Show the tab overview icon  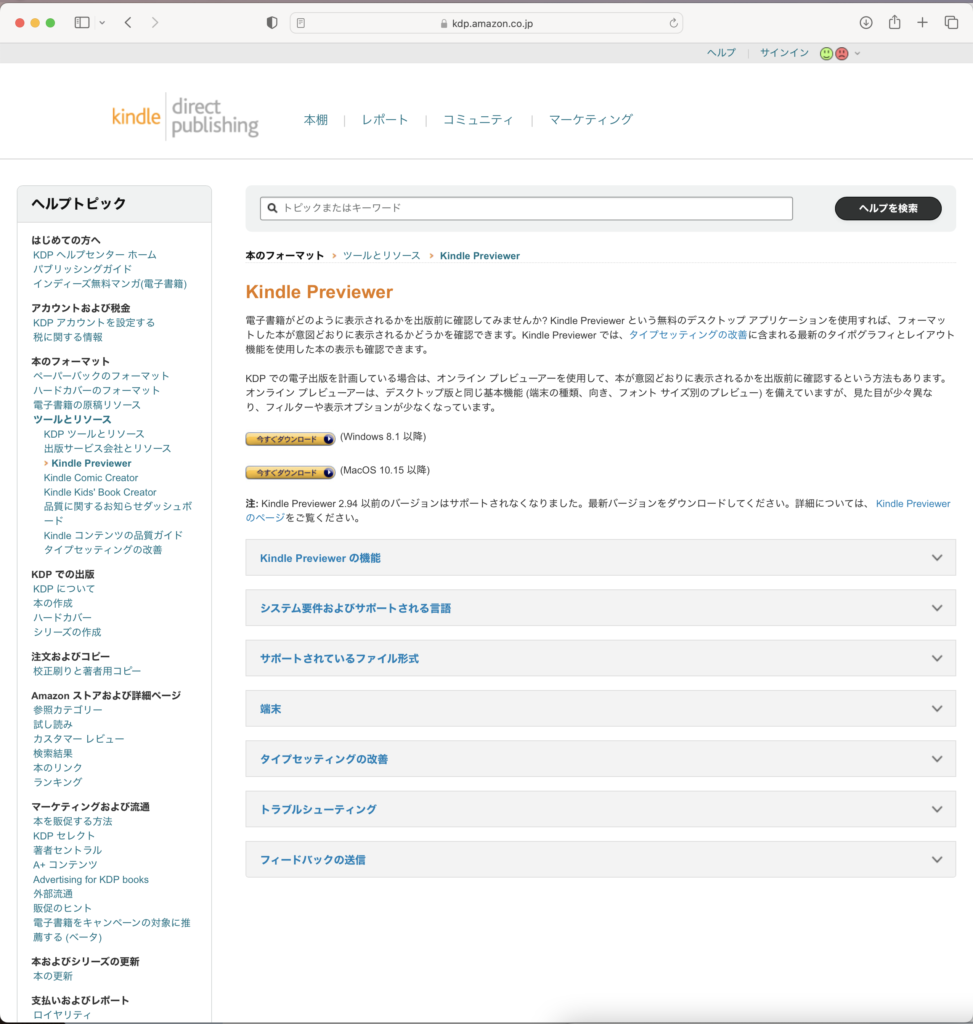pos(951,22)
